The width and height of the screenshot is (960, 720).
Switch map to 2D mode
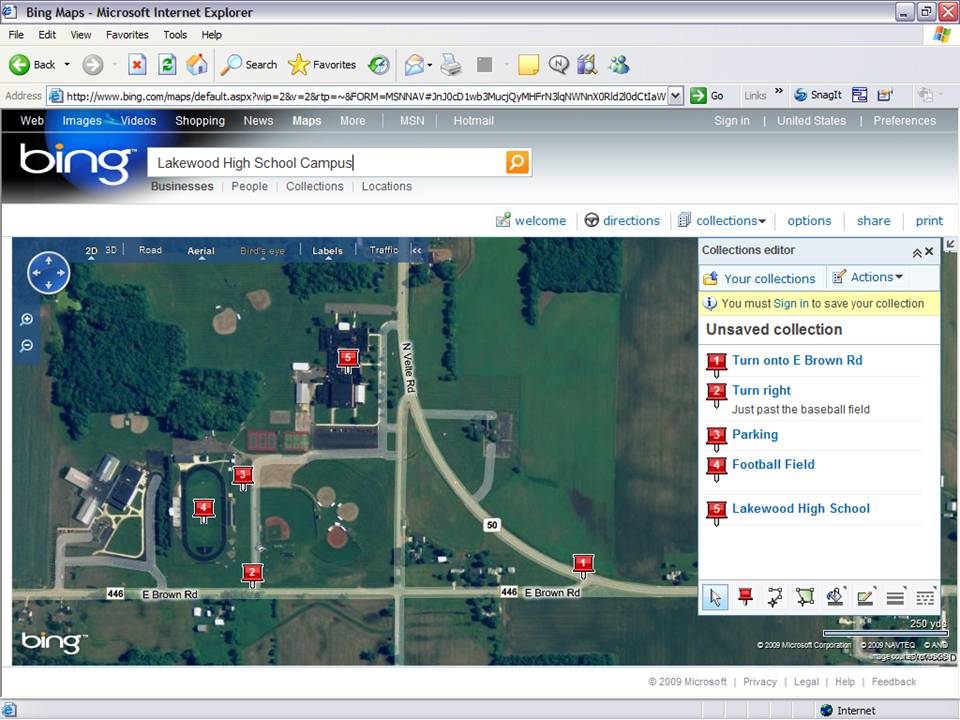tap(91, 250)
